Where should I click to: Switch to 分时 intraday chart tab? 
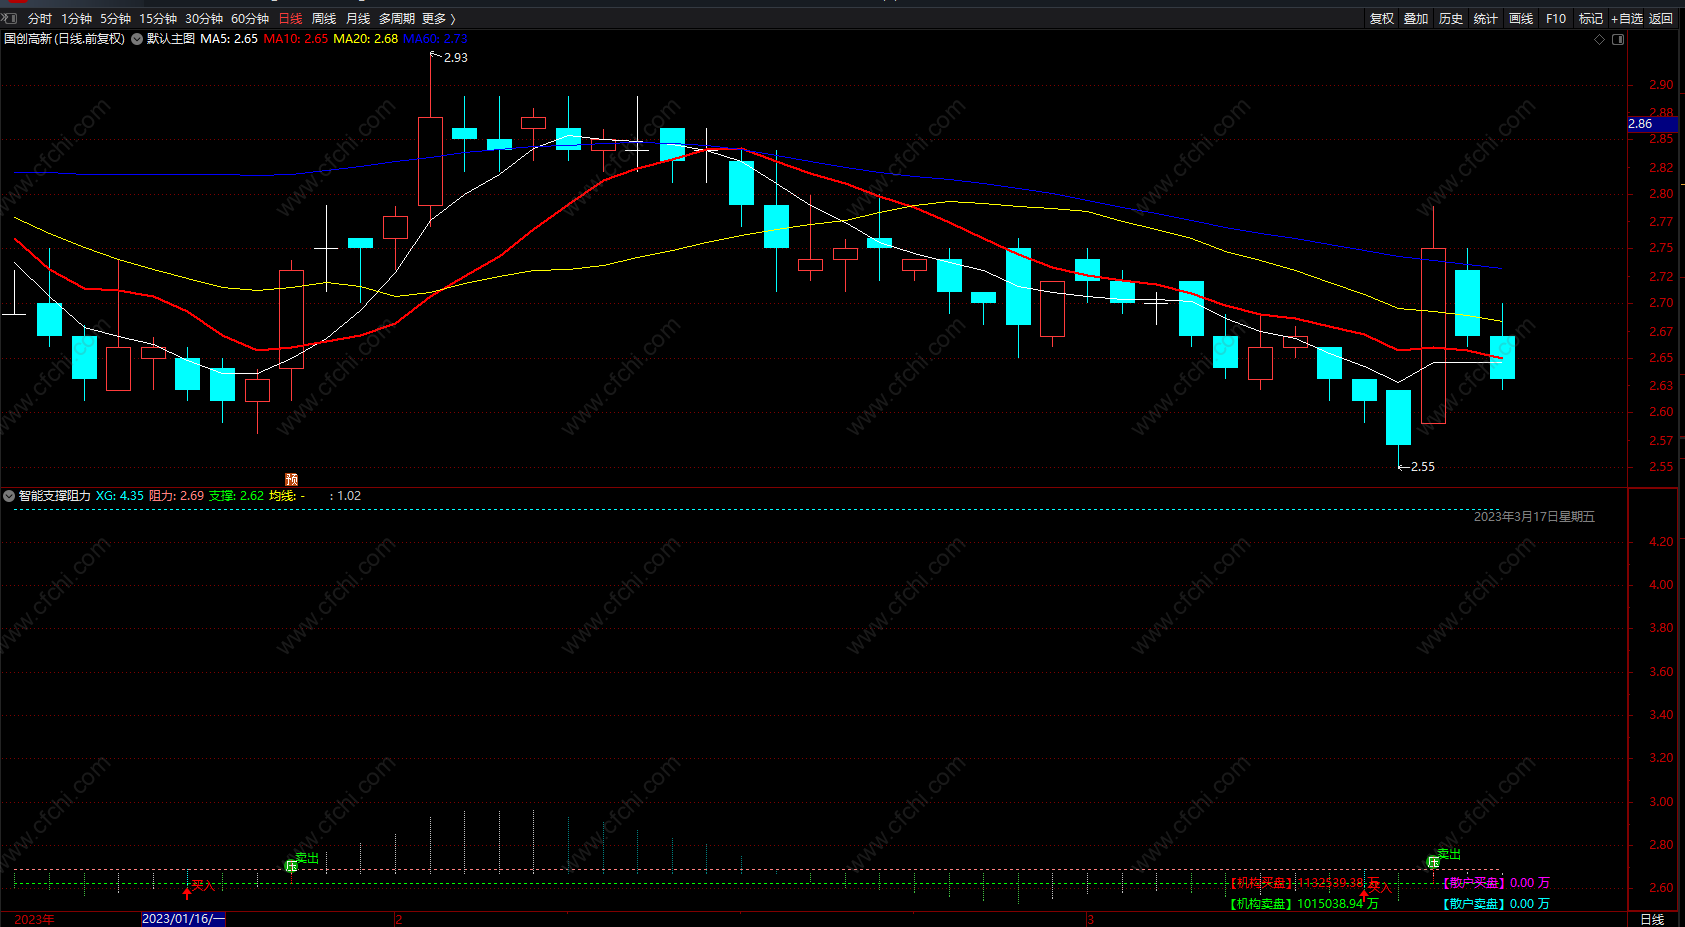pyautogui.click(x=40, y=19)
